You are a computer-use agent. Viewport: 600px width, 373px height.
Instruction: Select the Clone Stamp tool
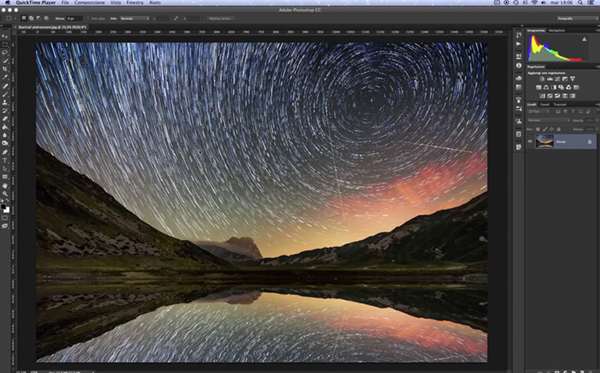pos(5,103)
